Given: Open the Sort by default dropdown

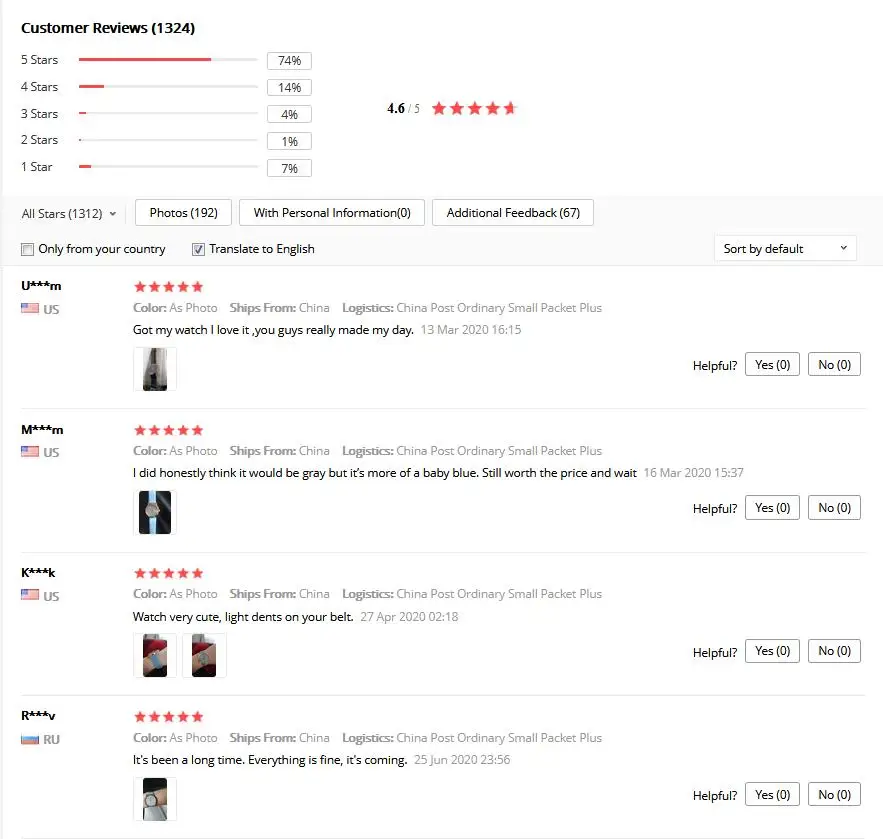Looking at the screenshot, I should click(x=785, y=249).
